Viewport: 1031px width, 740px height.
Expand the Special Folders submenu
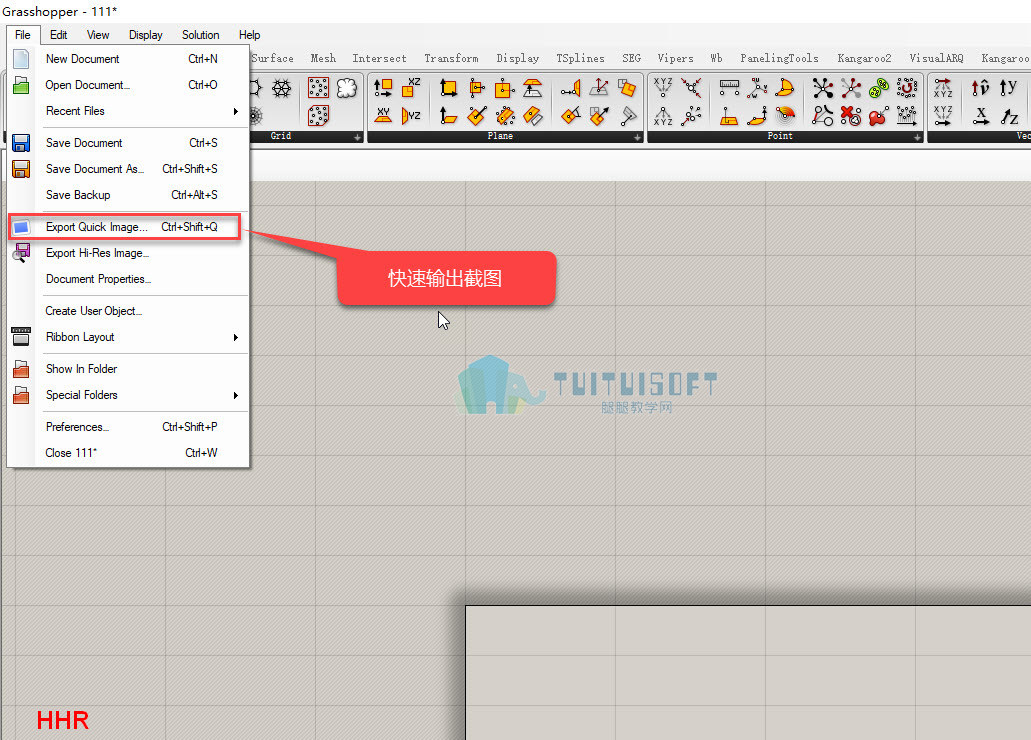(235, 395)
